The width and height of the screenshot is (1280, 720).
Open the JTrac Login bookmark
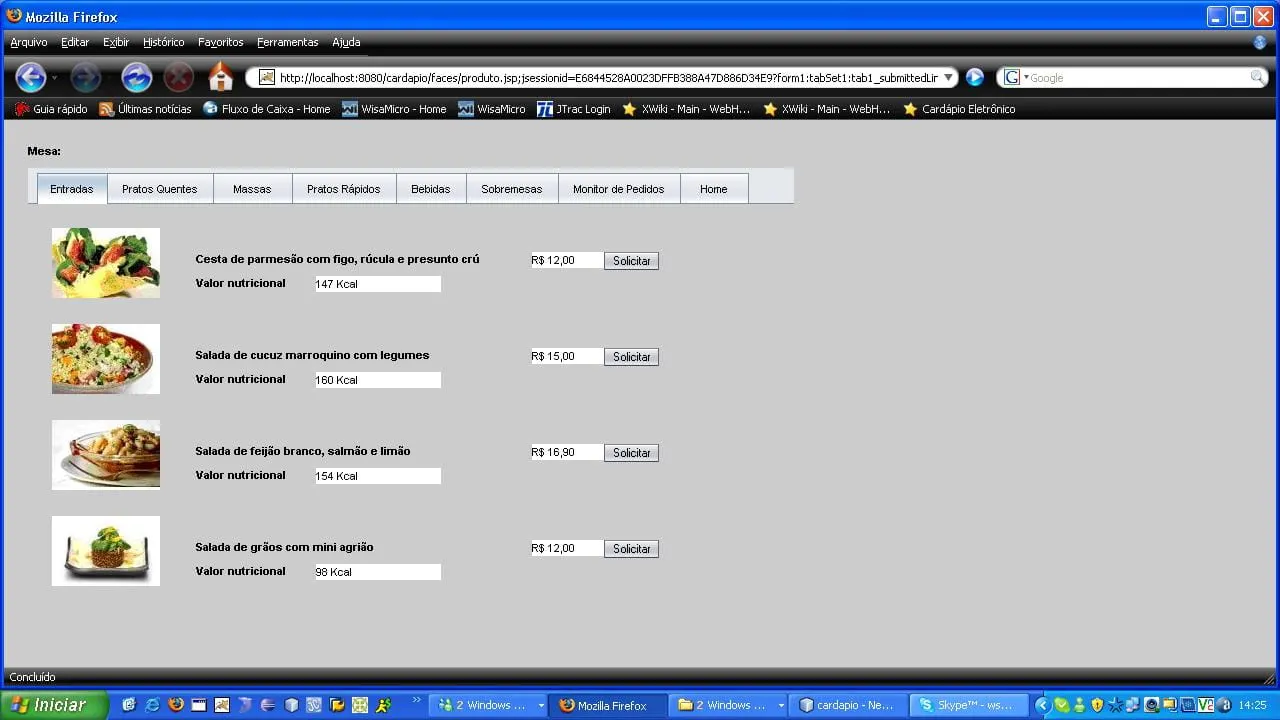[x=574, y=109]
